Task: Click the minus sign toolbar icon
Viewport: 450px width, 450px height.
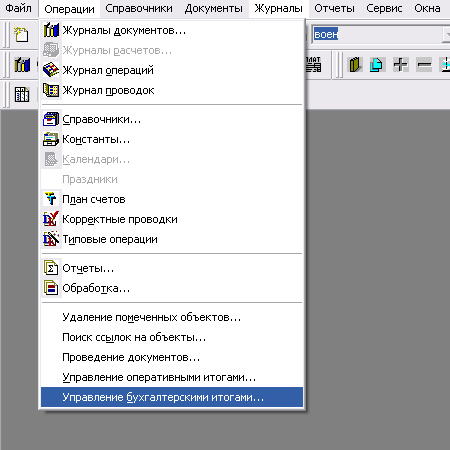Action: (x=424, y=64)
